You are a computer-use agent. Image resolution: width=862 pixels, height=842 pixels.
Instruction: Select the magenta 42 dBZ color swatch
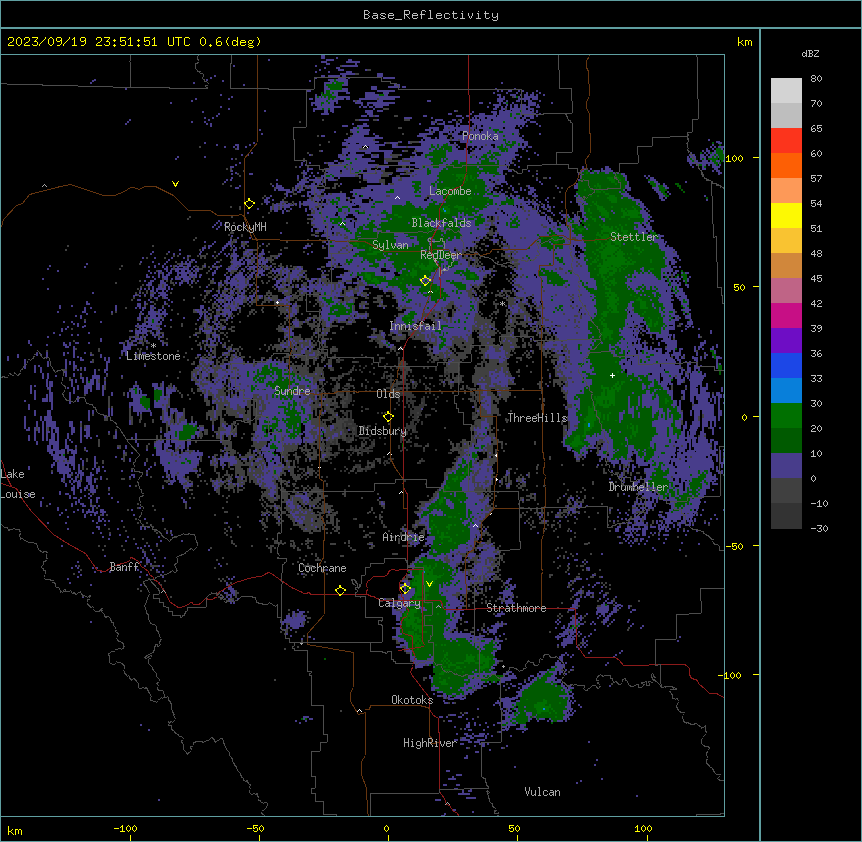[x=786, y=315]
